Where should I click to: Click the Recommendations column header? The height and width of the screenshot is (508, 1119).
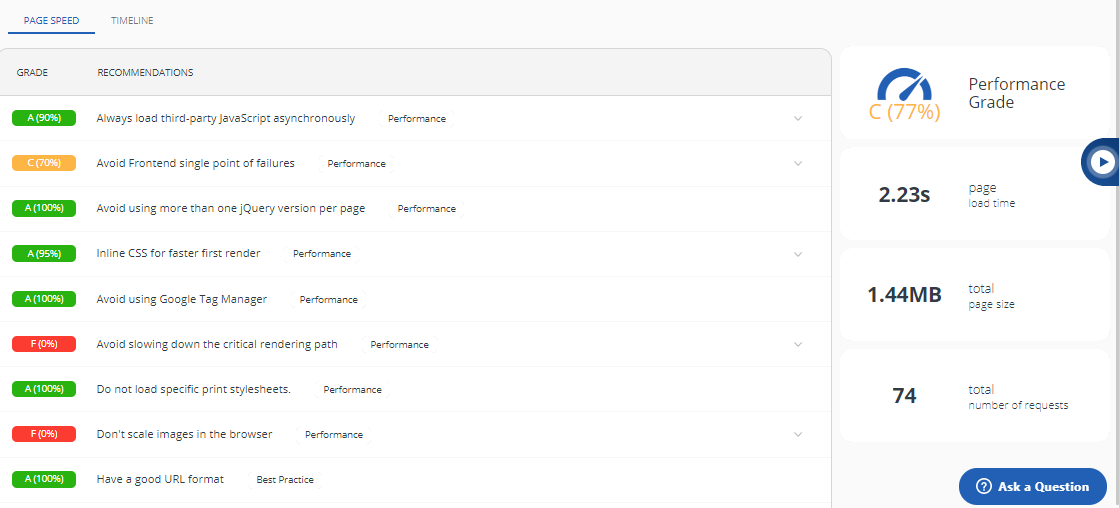[145, 73]
